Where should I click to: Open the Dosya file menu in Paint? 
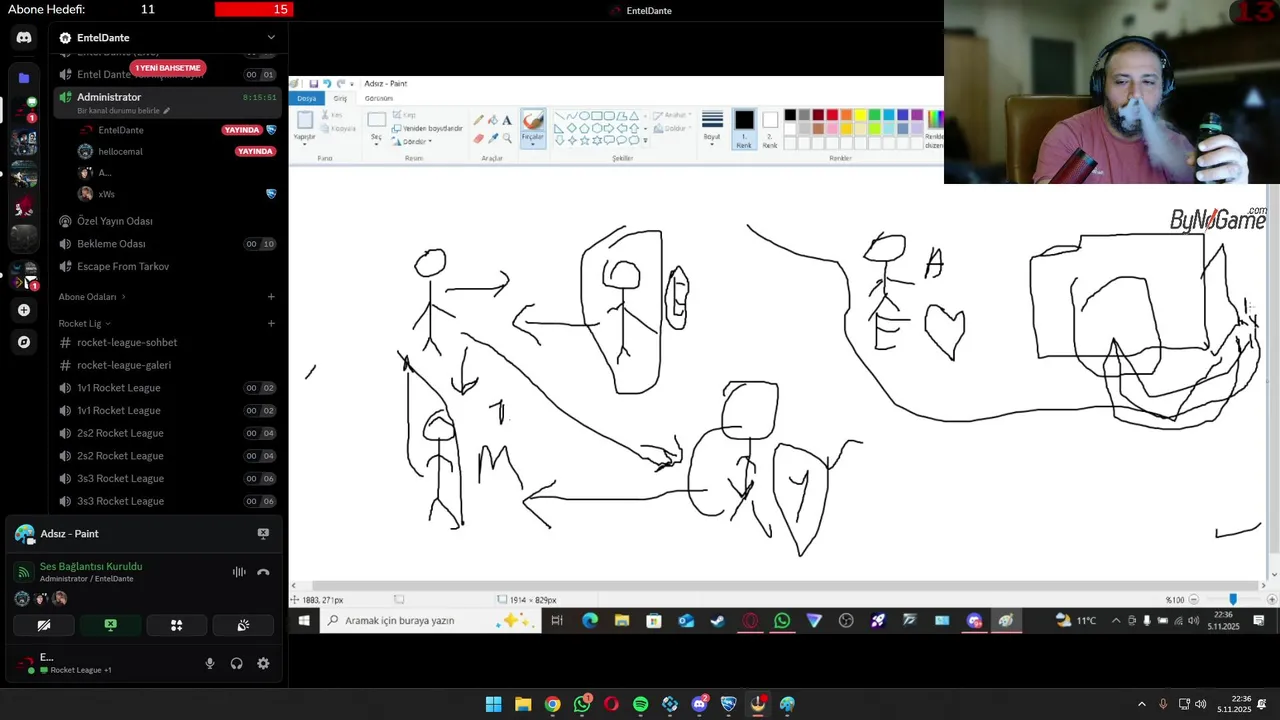pos(306,98)
